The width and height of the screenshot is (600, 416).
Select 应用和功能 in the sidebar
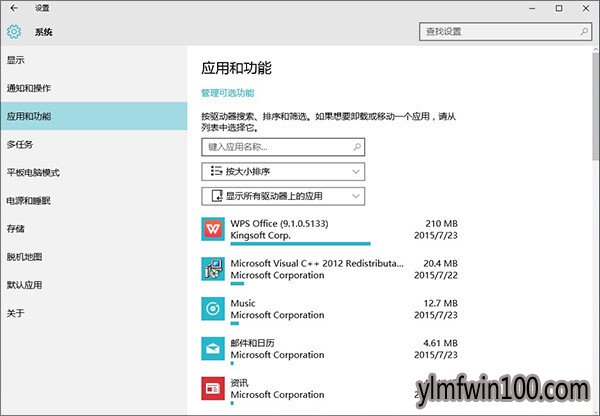[94, 116]
